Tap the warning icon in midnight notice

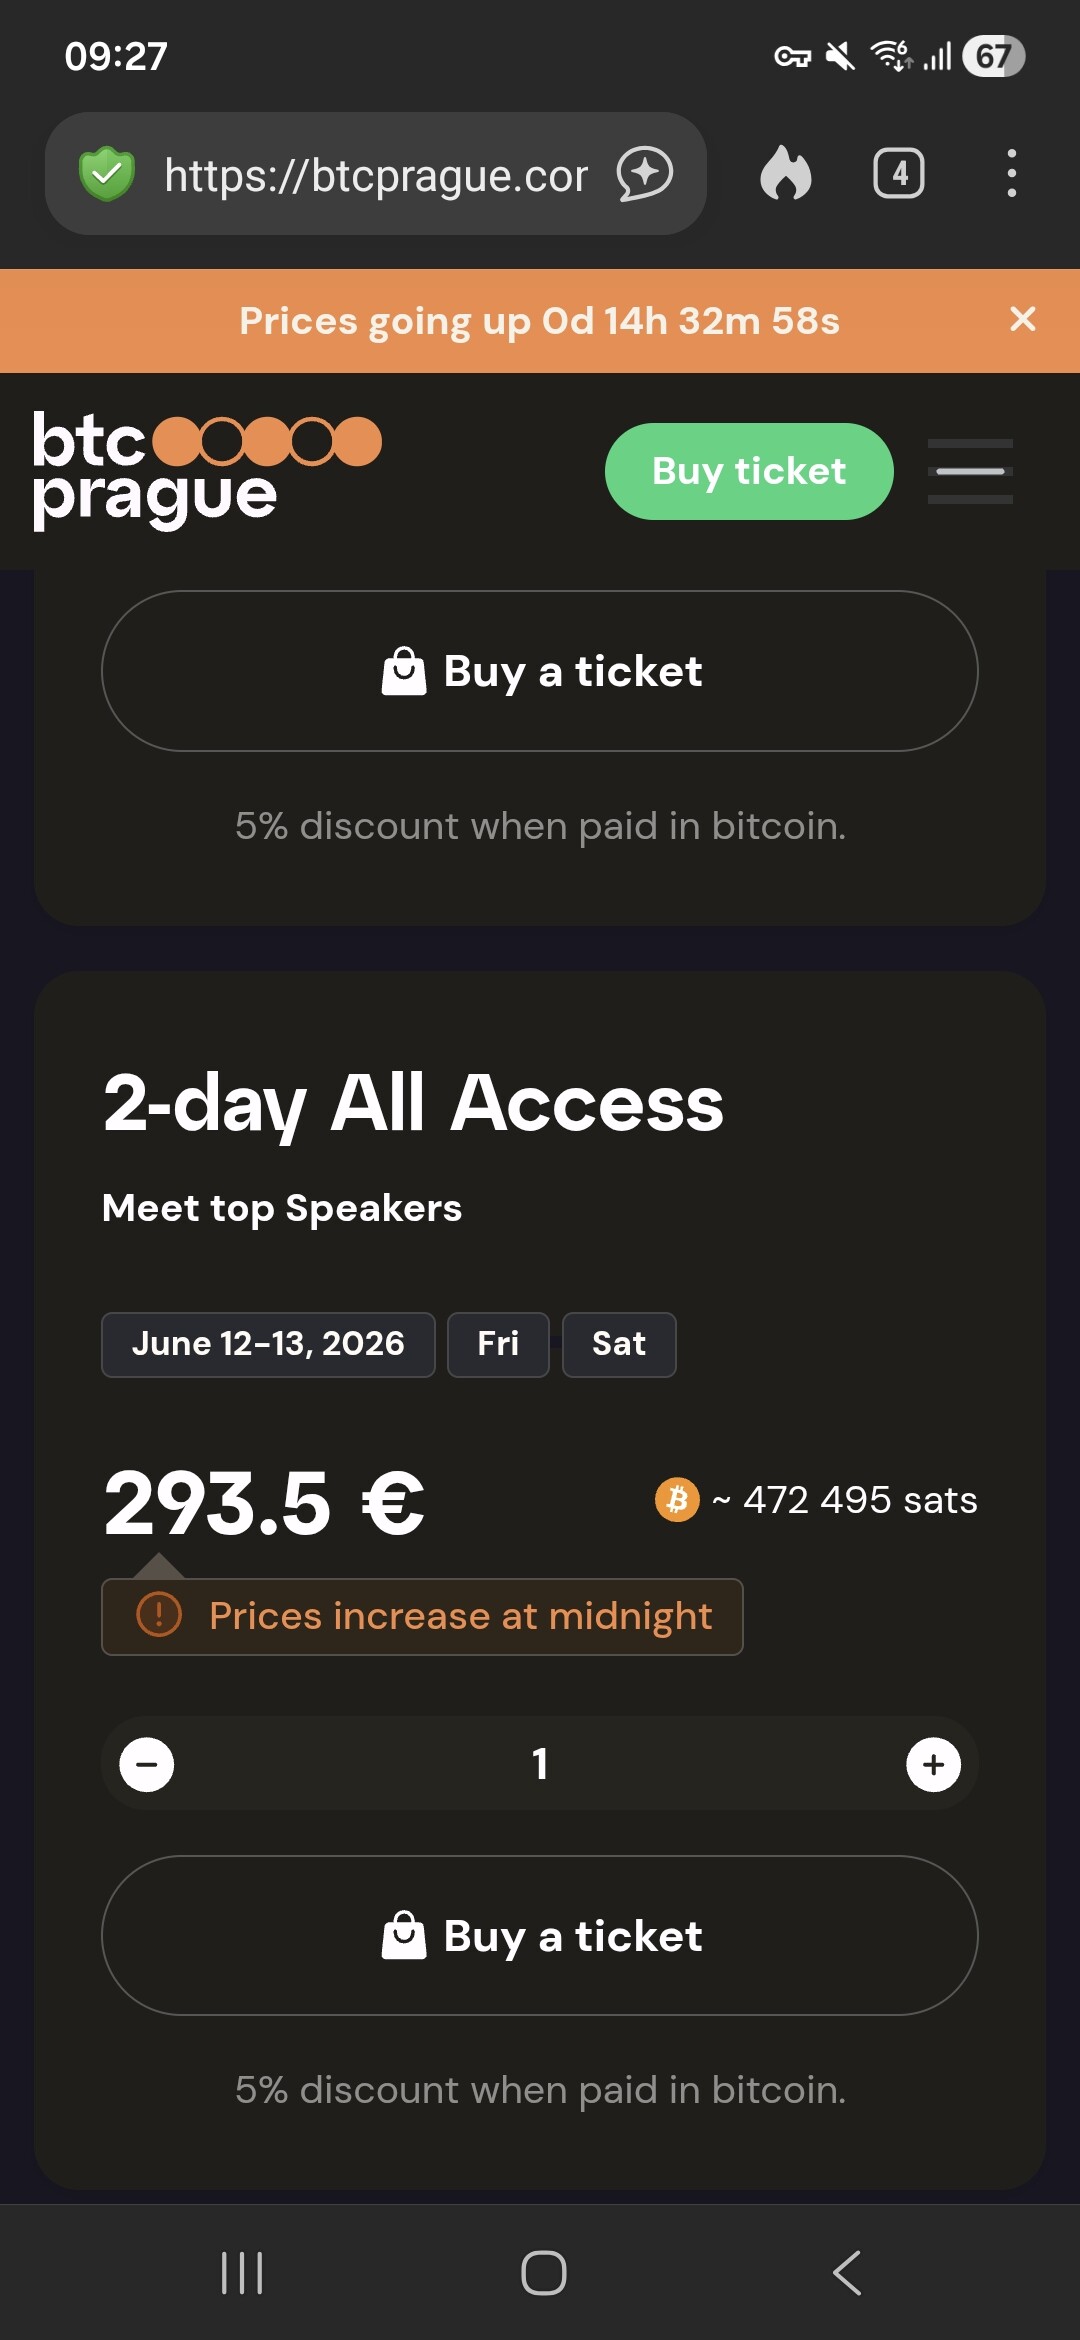[x=159, y=1615]
